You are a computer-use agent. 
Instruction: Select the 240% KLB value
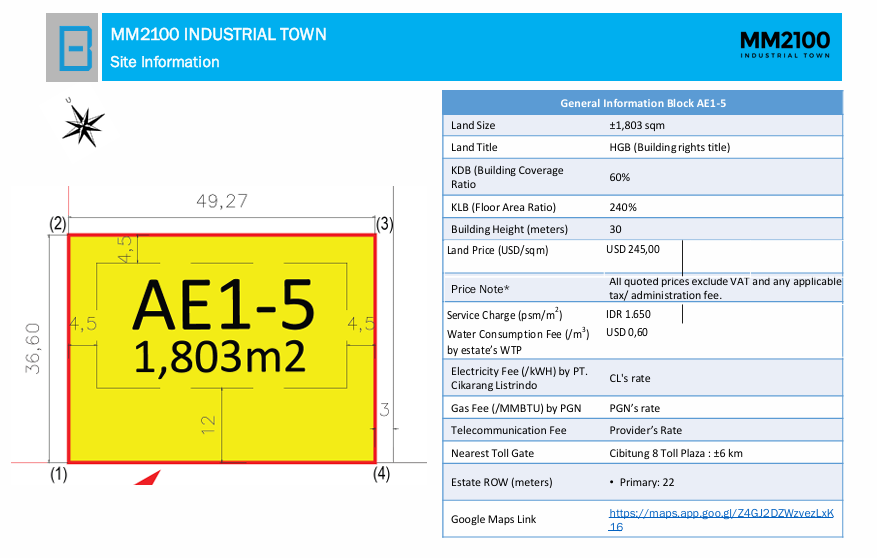[x=623, y=207]
